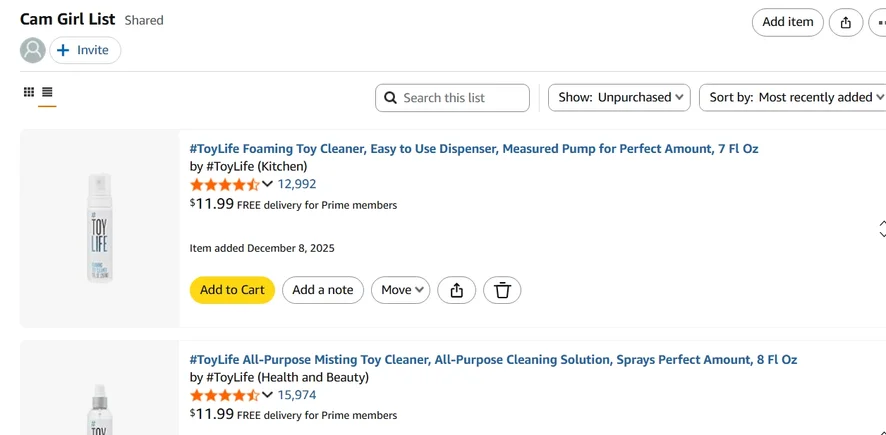
Task: Expand rating details for Misting Toy Cleaner
Action: point(267,395)
